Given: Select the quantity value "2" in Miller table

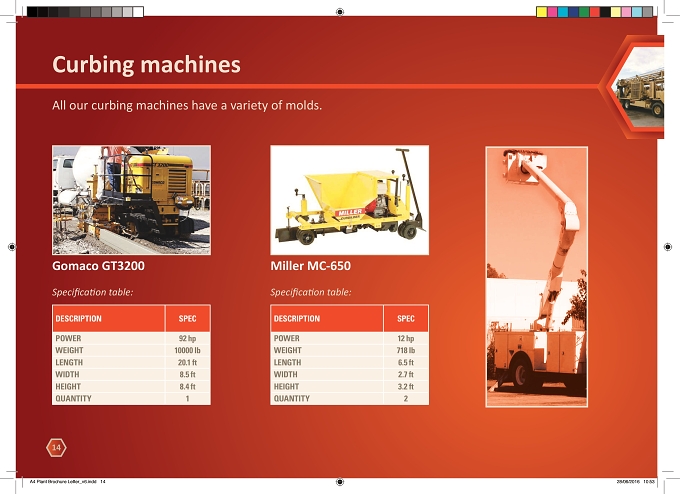Looking at the screenshot, I should click(x=406, y=398).
